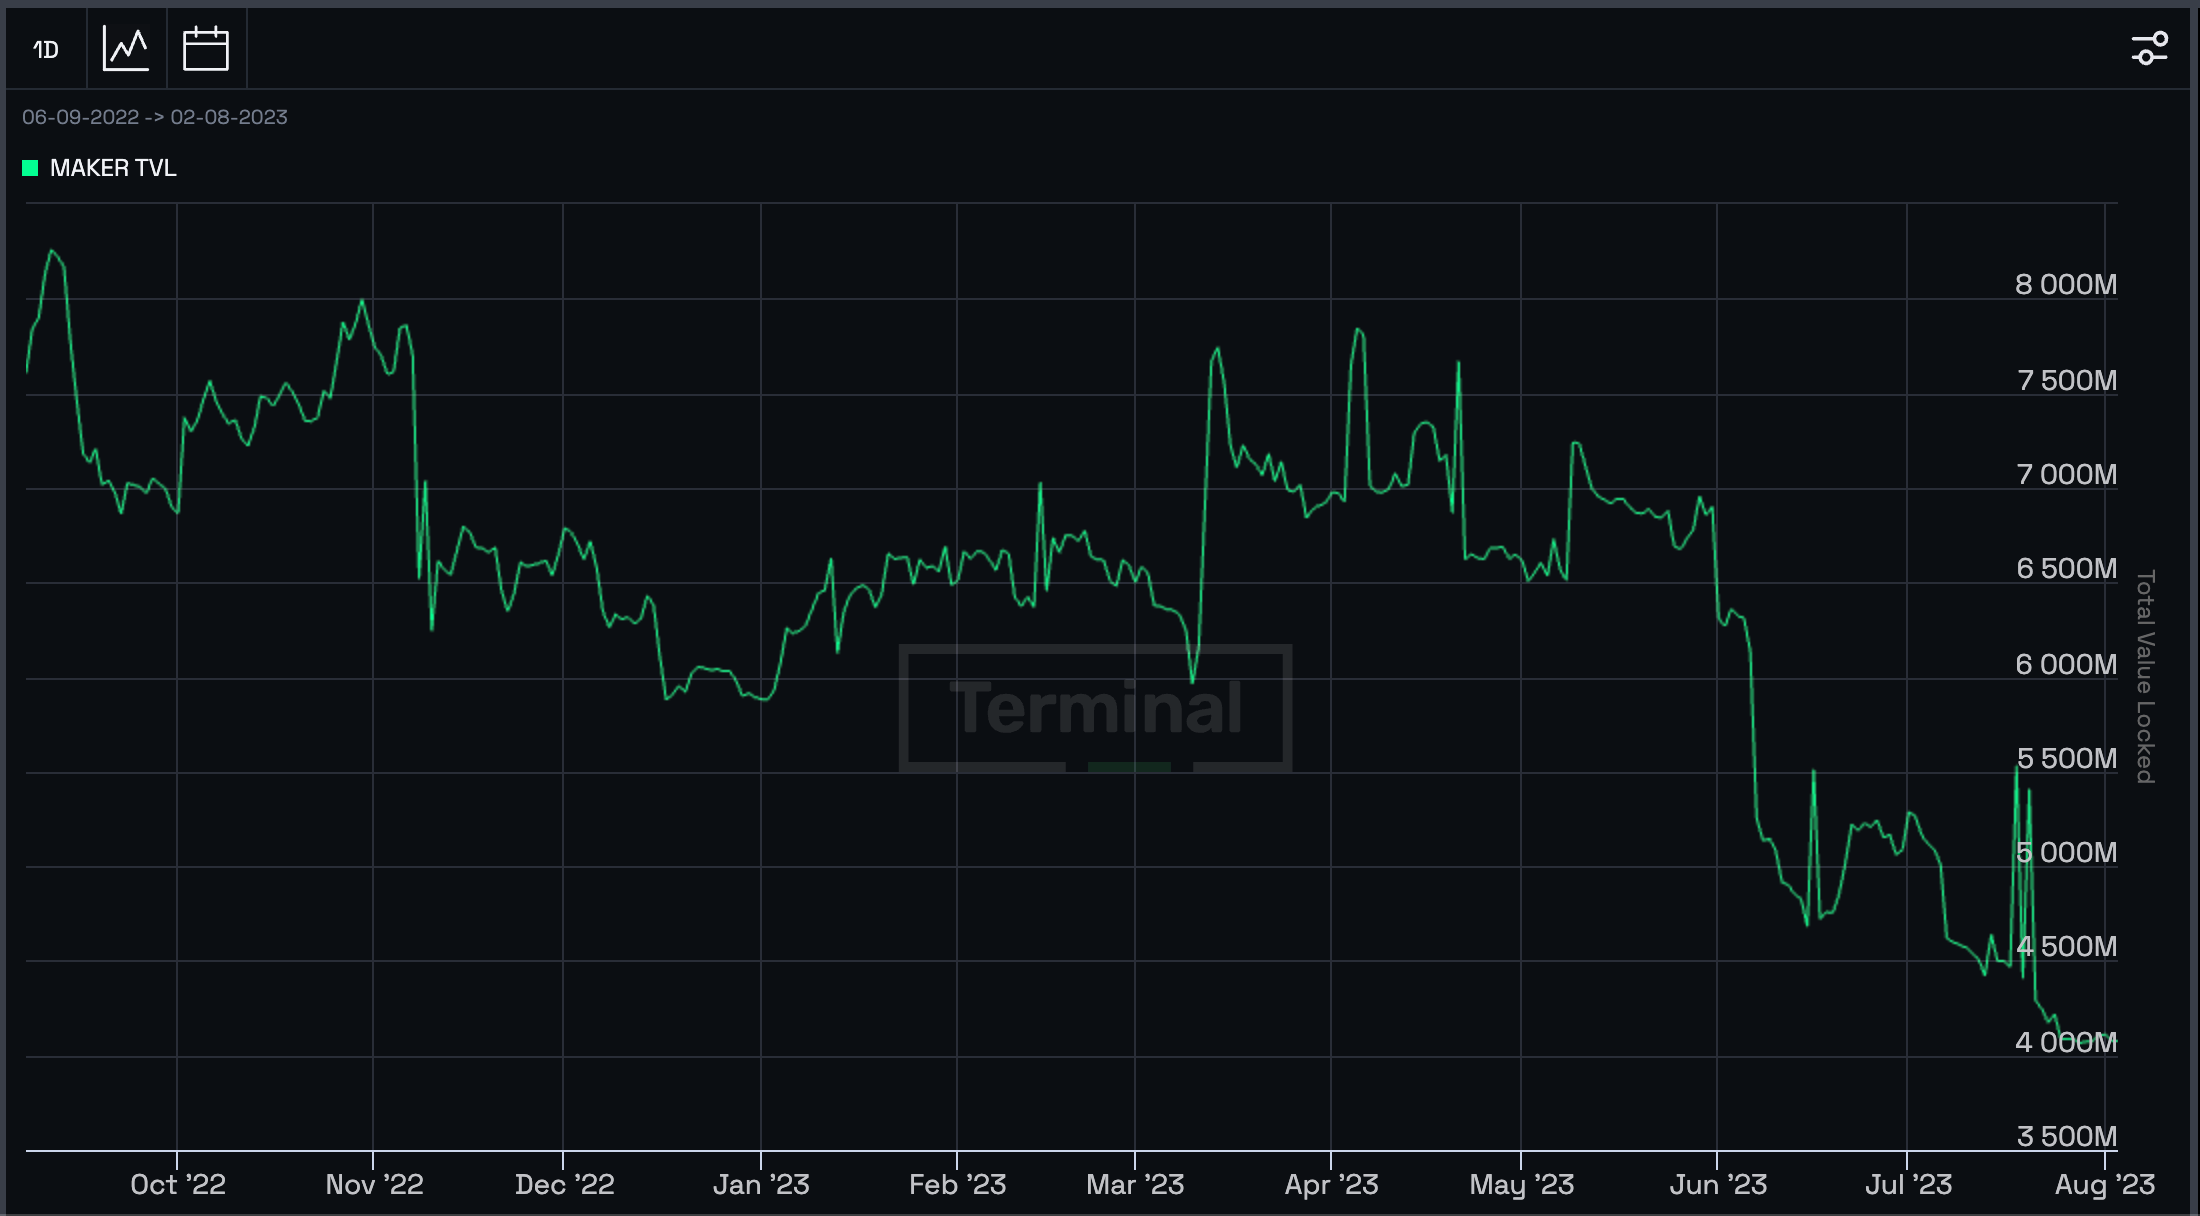Click the Jun '23 axis label

click(1718, 1185)
